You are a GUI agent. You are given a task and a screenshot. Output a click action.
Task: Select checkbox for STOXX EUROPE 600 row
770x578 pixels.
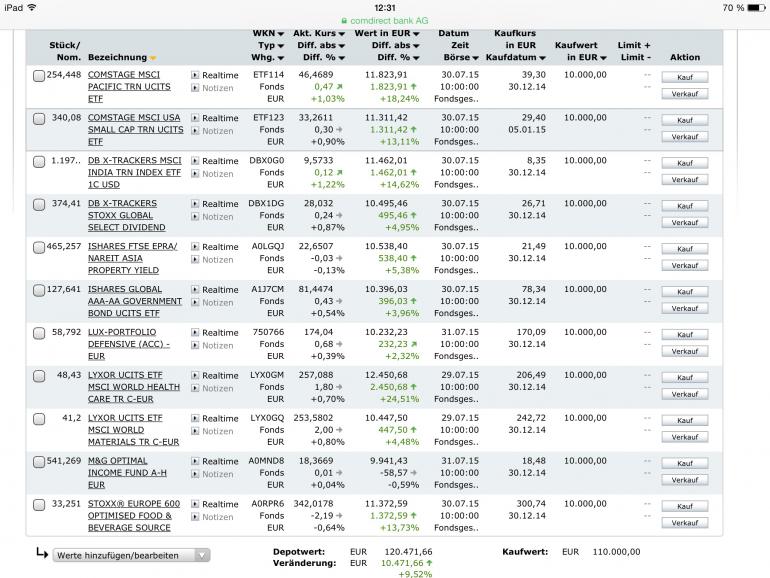[39, 505]
